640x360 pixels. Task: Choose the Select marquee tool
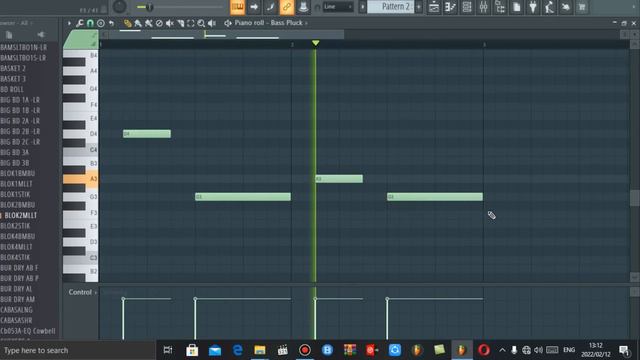pyautogui.click(x=191, y=23)
